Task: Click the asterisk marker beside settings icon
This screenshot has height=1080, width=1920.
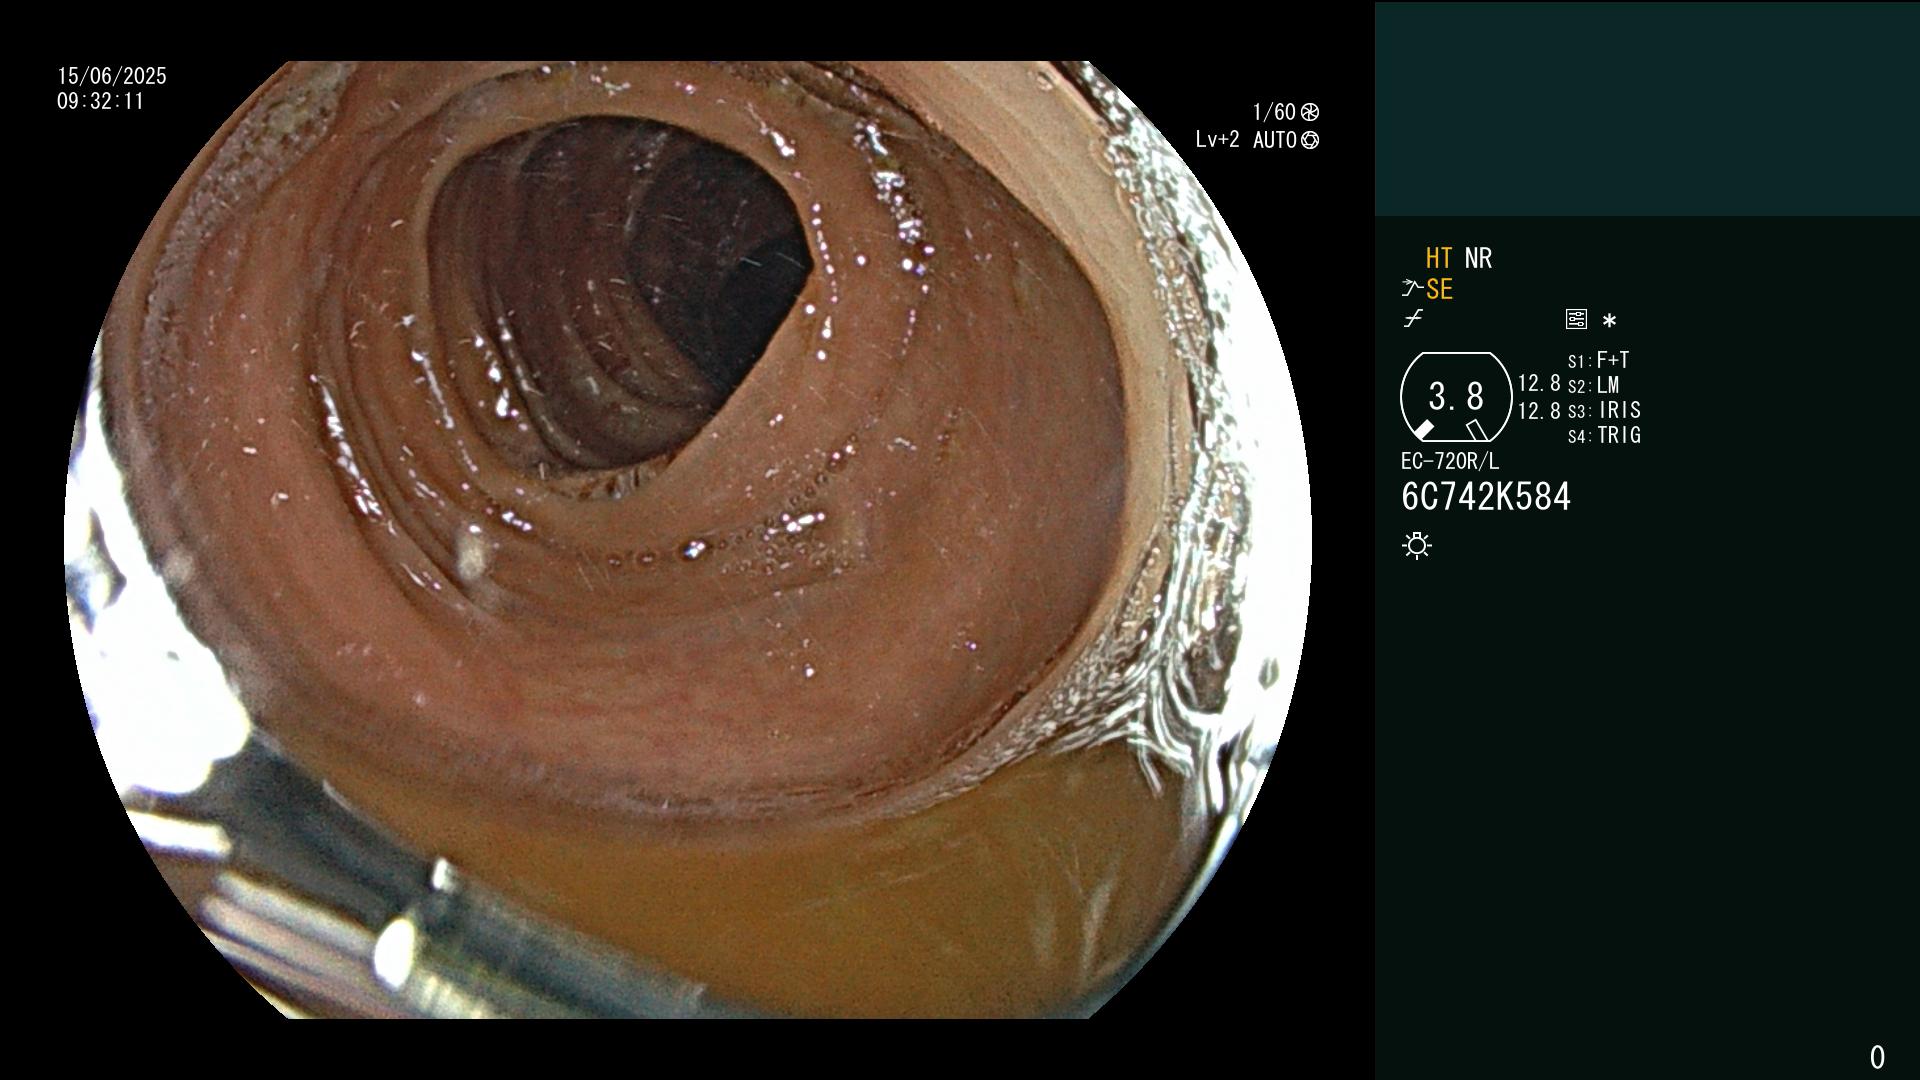Action: 1609,321
